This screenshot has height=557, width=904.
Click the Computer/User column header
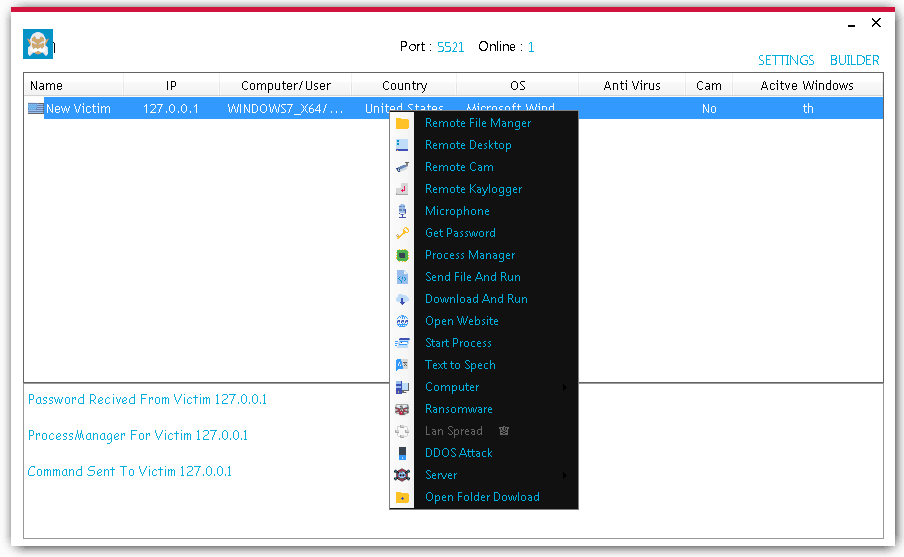(286, 86)
